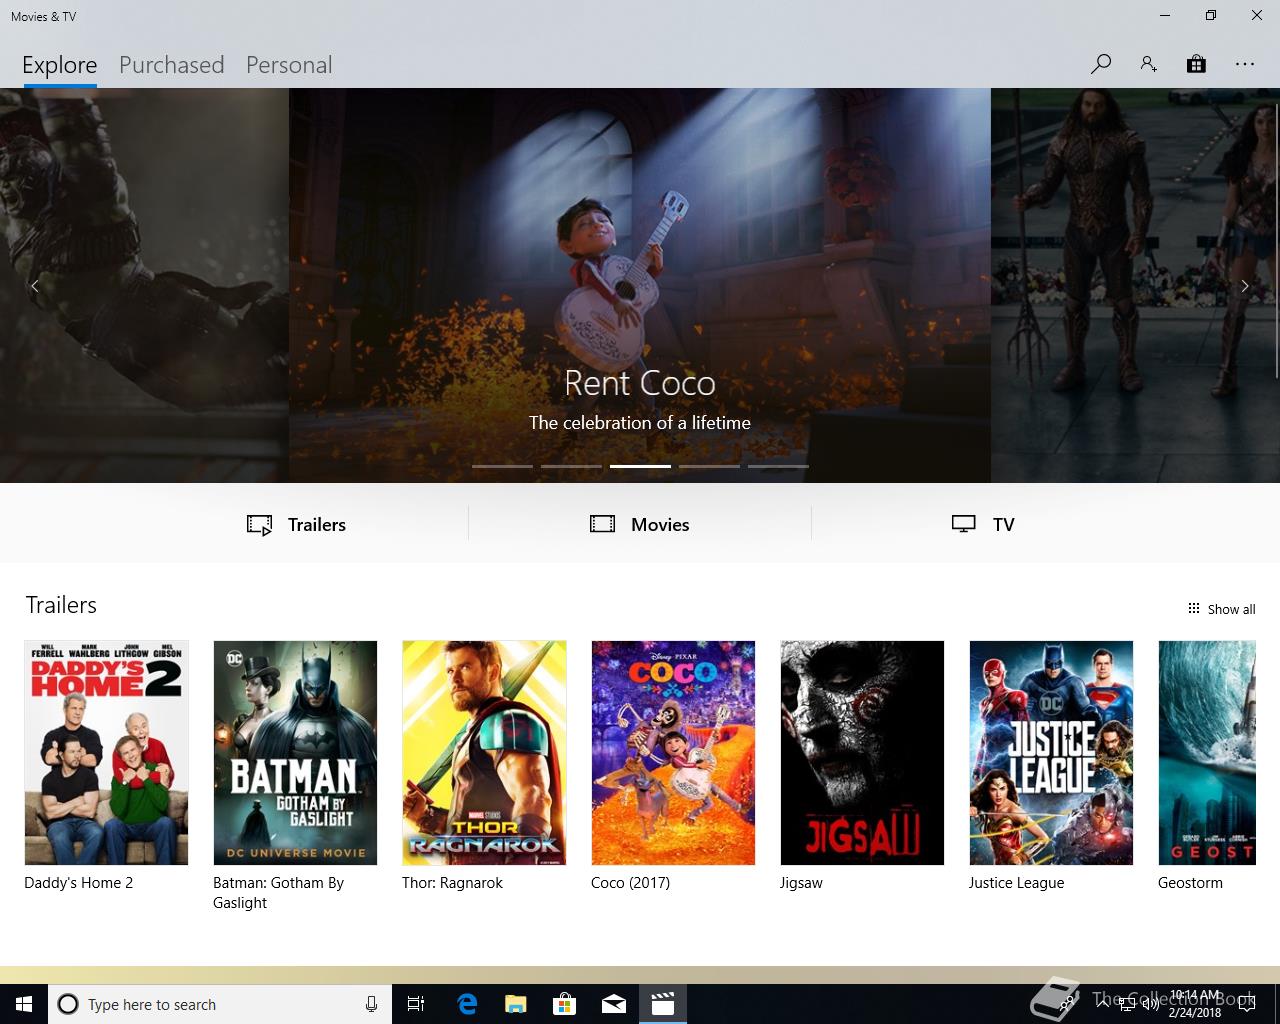
Task: Open the Geostorm poster
Action: 1207,753
